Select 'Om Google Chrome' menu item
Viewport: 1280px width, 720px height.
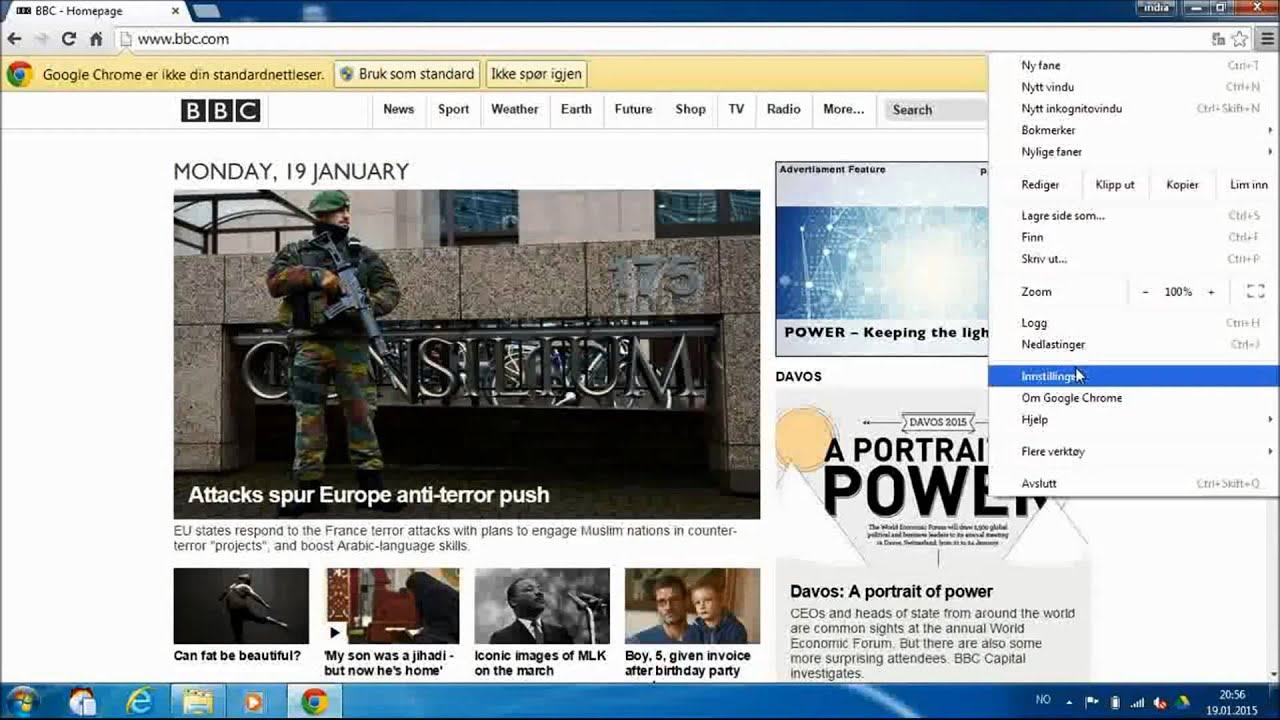coord(1133,398)
